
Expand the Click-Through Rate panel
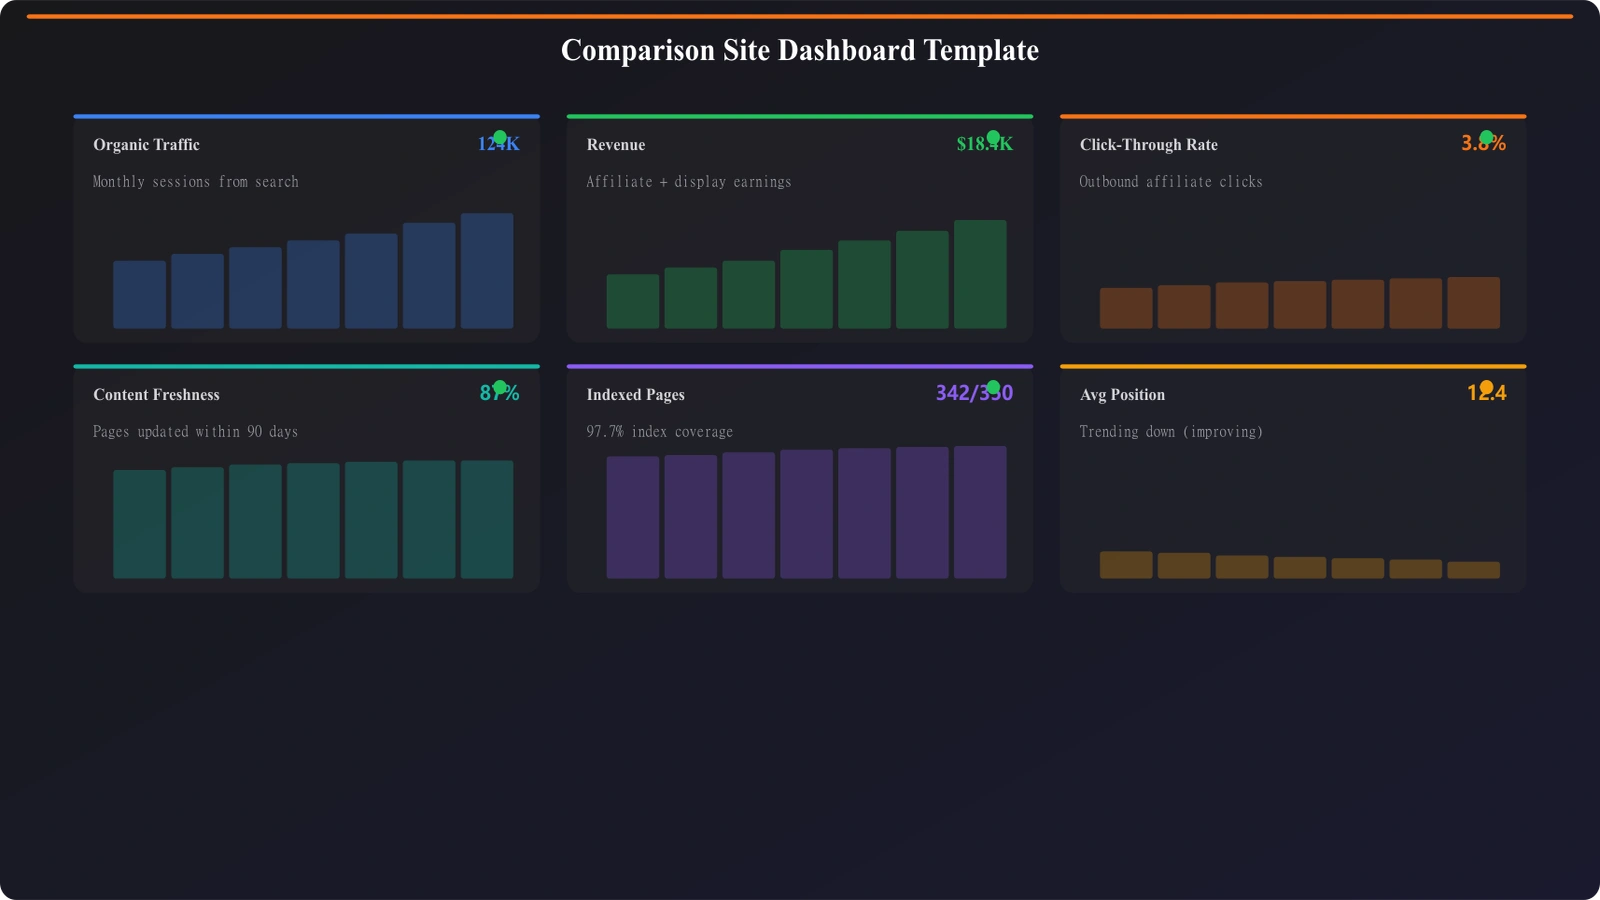click(1148, 144)
